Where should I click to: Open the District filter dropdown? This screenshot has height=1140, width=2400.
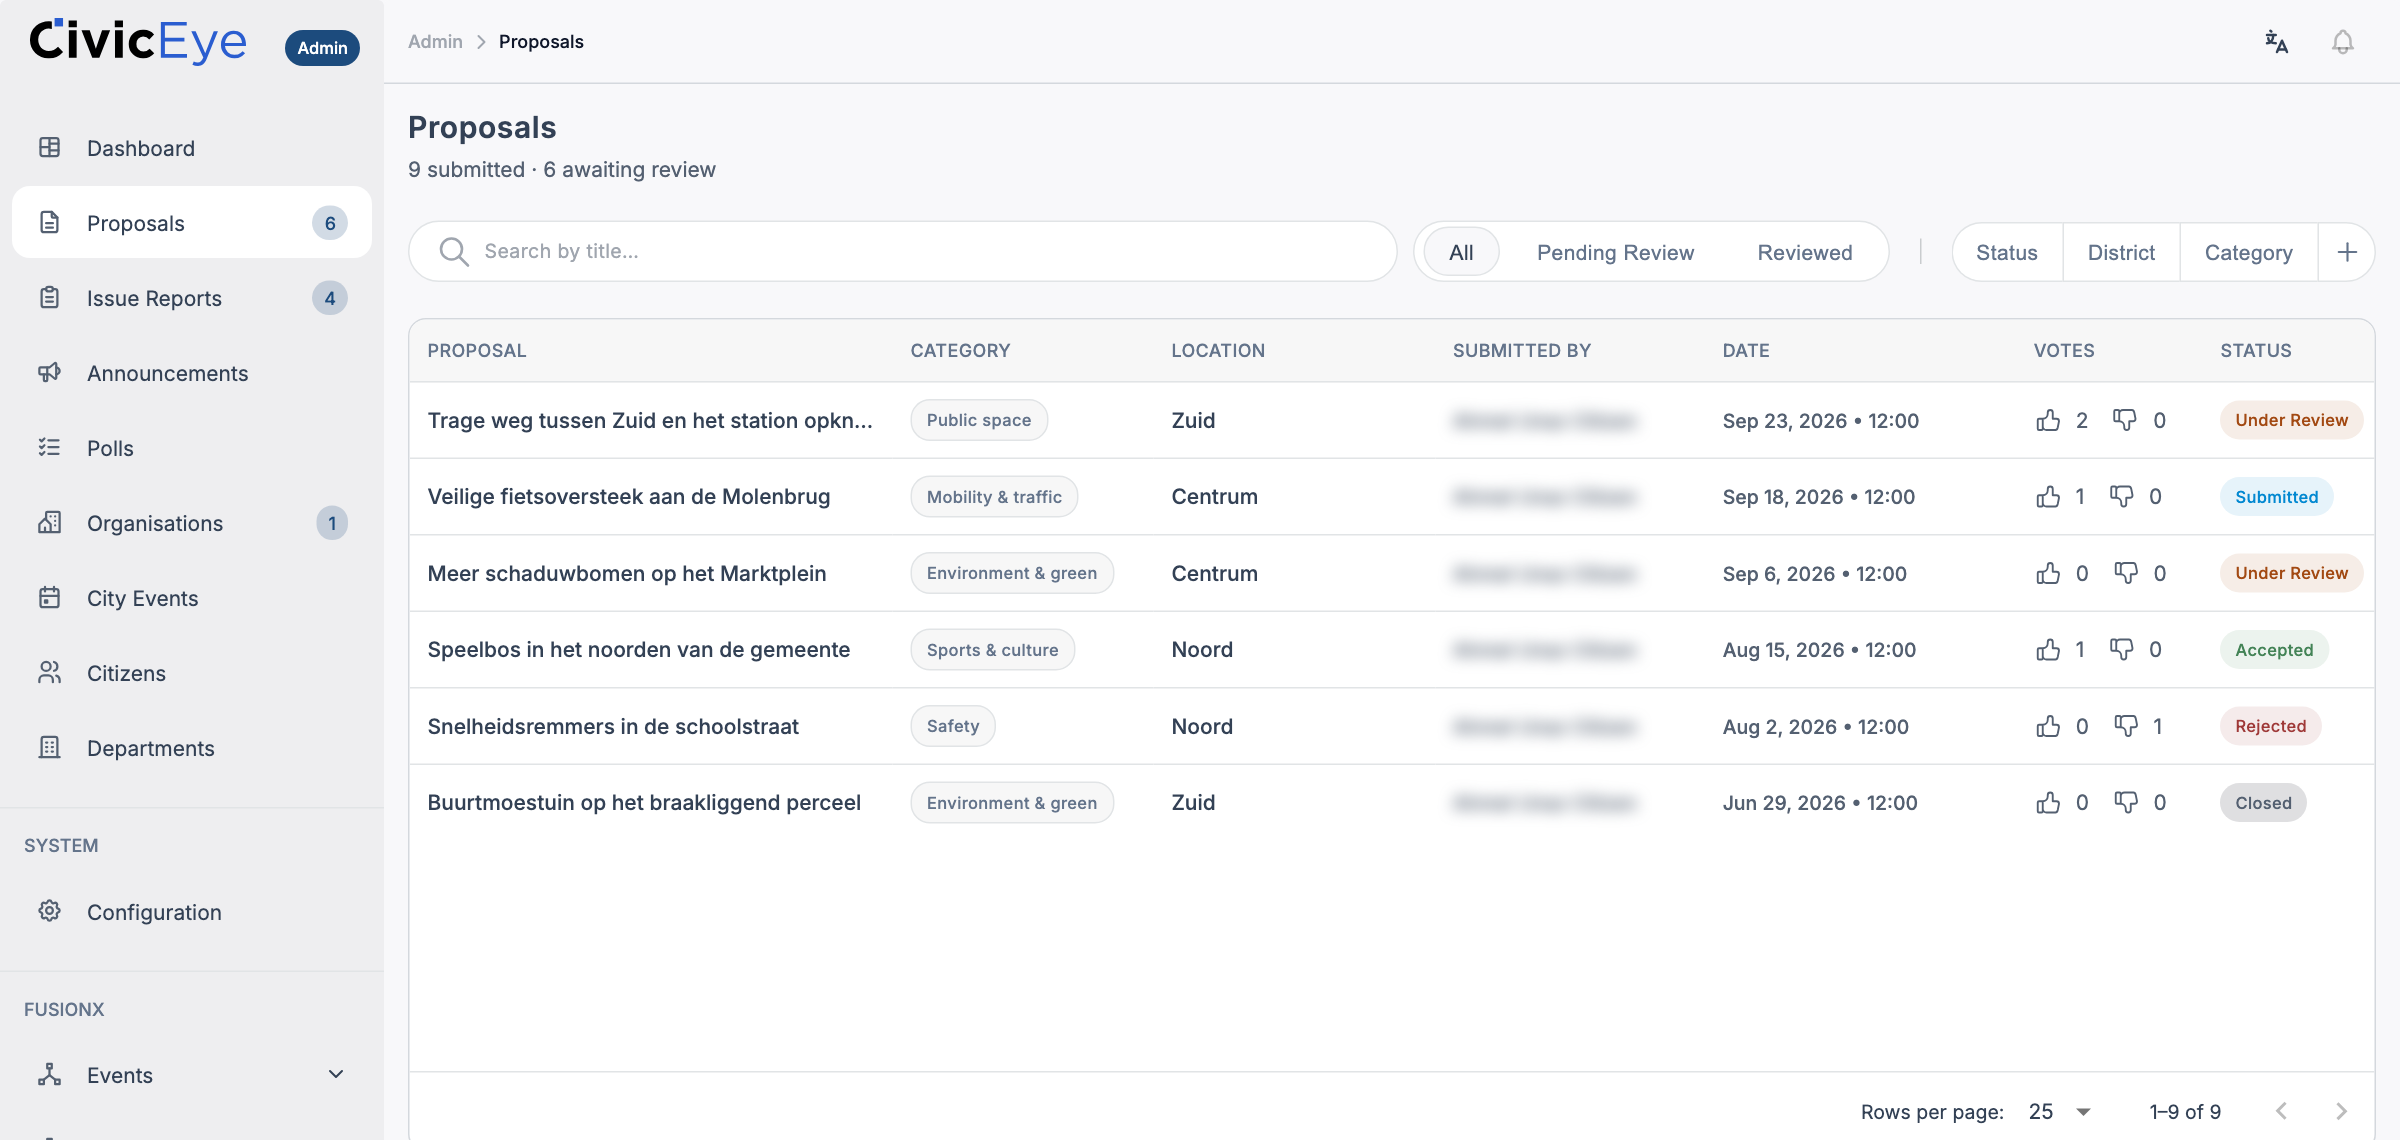(2121, 252)
